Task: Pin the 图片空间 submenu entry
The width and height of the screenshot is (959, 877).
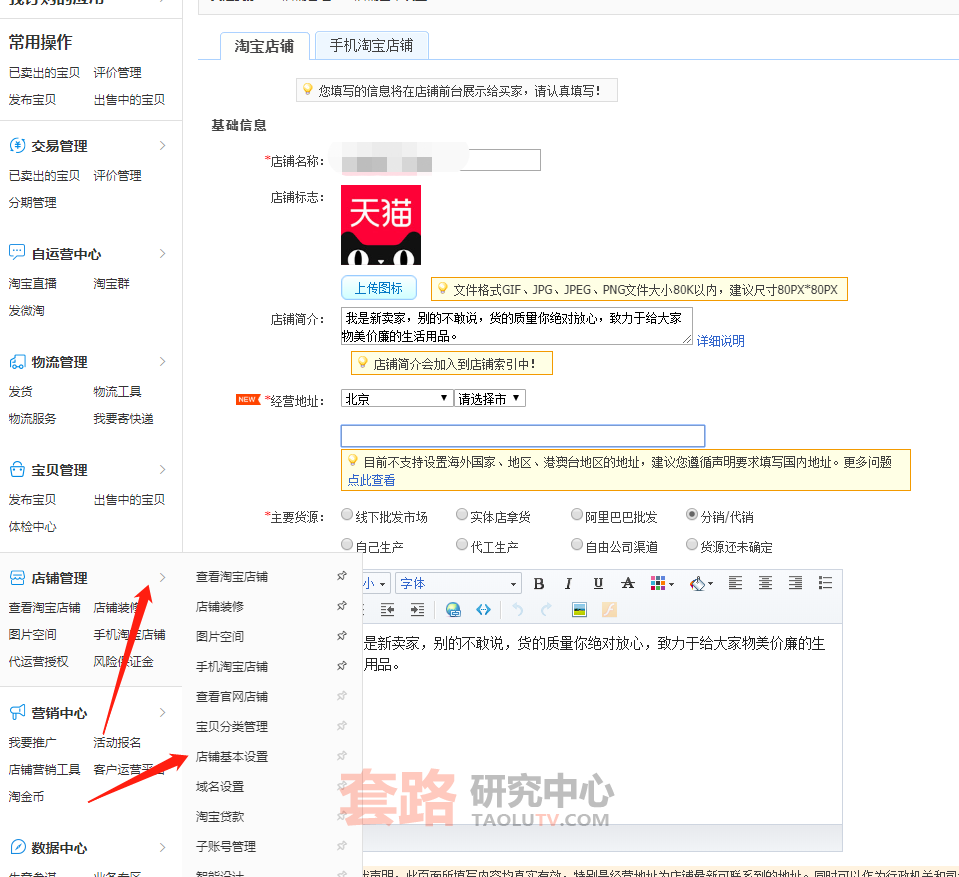Action: click(342, 635)
